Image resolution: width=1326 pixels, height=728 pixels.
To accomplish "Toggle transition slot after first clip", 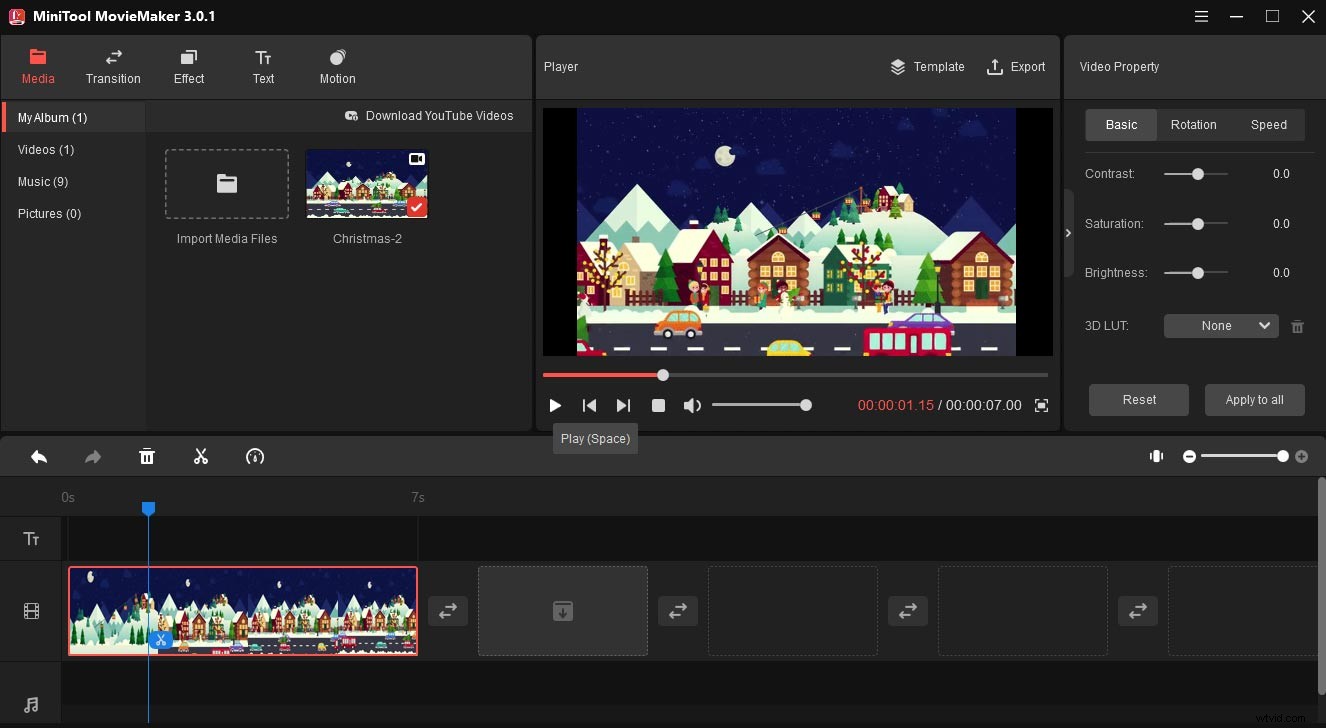I will click(447, 611).
